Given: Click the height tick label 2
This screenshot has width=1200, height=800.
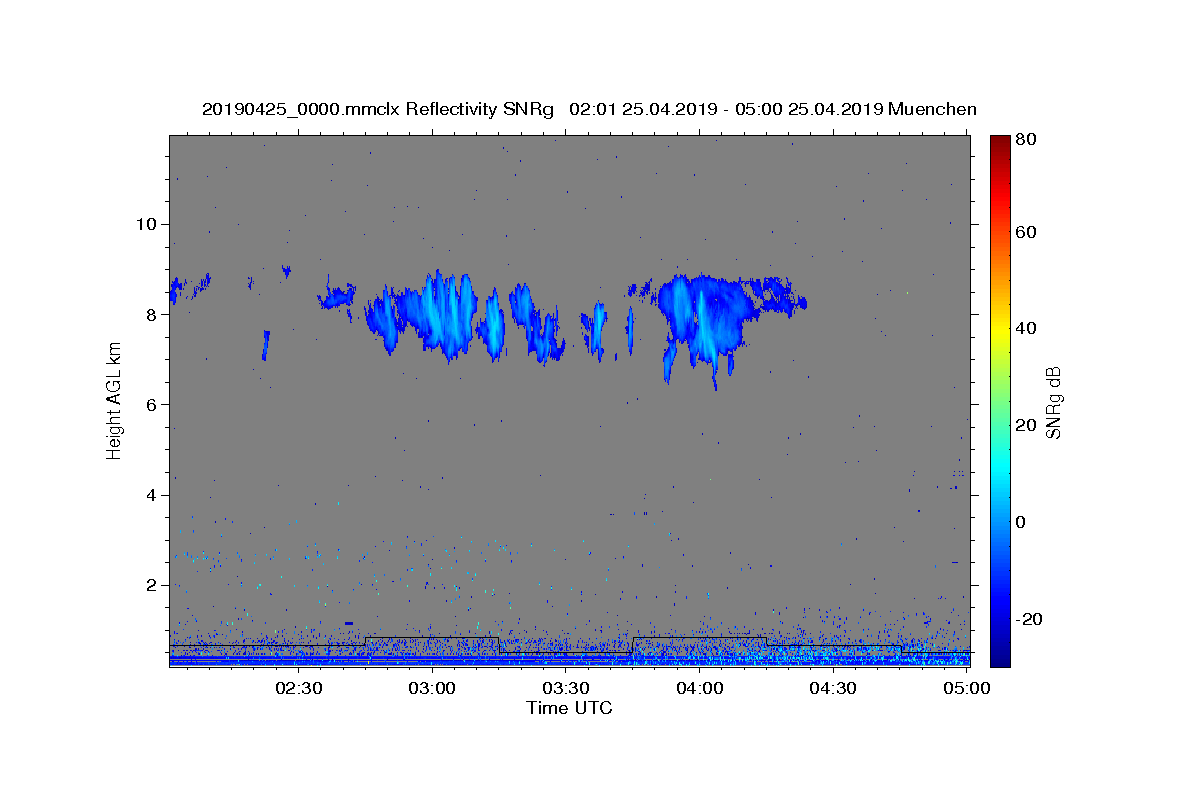Looking at the screenshot, I should (154, 585).
